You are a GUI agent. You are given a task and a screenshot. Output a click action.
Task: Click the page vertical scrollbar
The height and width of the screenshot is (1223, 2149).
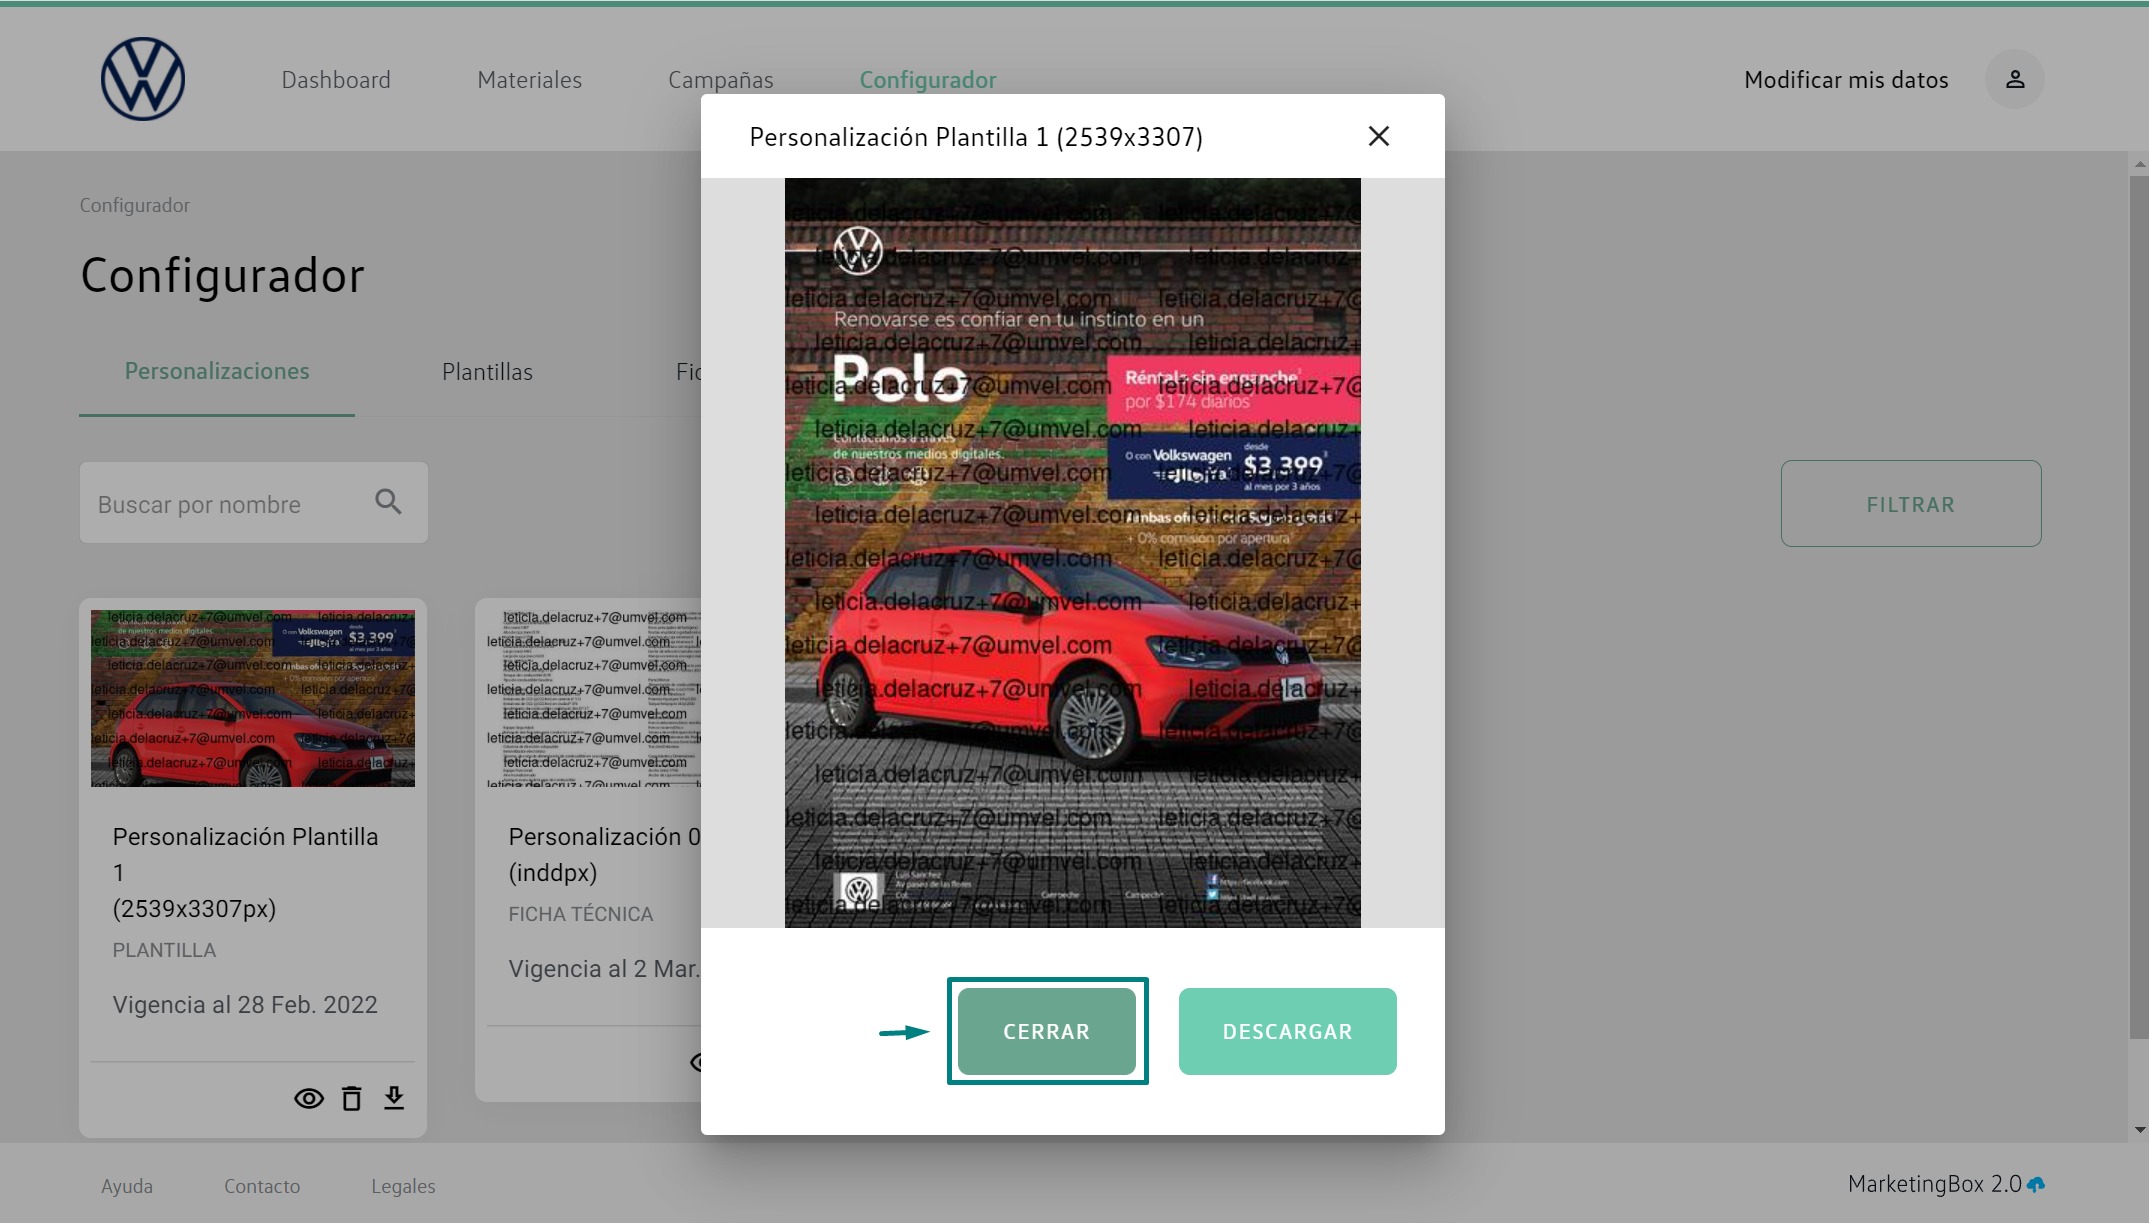2138,600
